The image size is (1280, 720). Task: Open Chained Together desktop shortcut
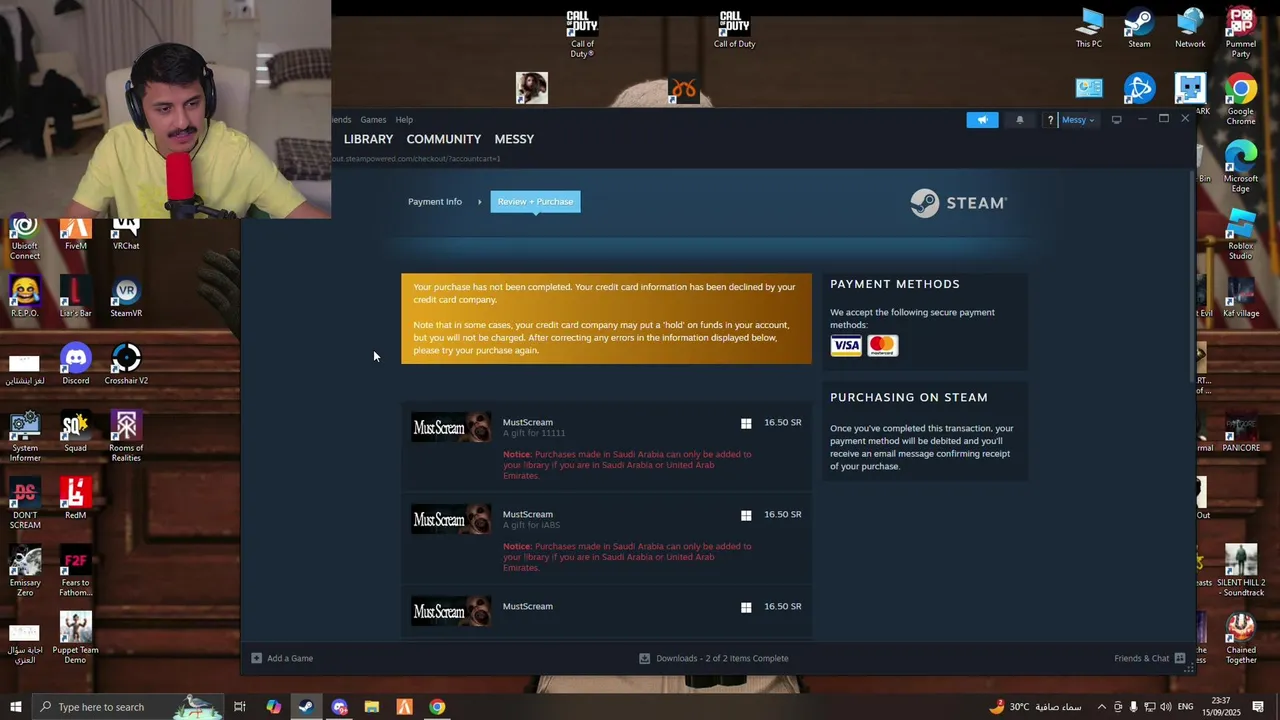point(1241,639)
